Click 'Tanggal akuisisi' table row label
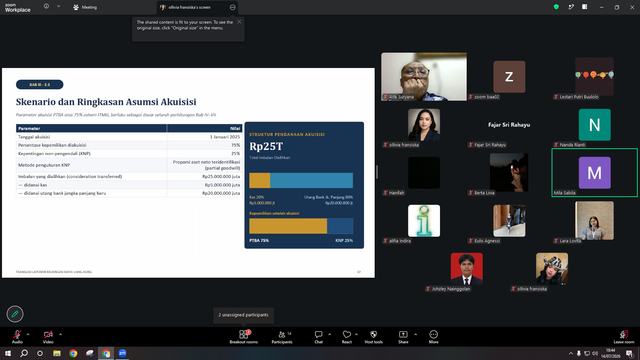This screenshot has width=640, height=360. [x=34, y=137]
